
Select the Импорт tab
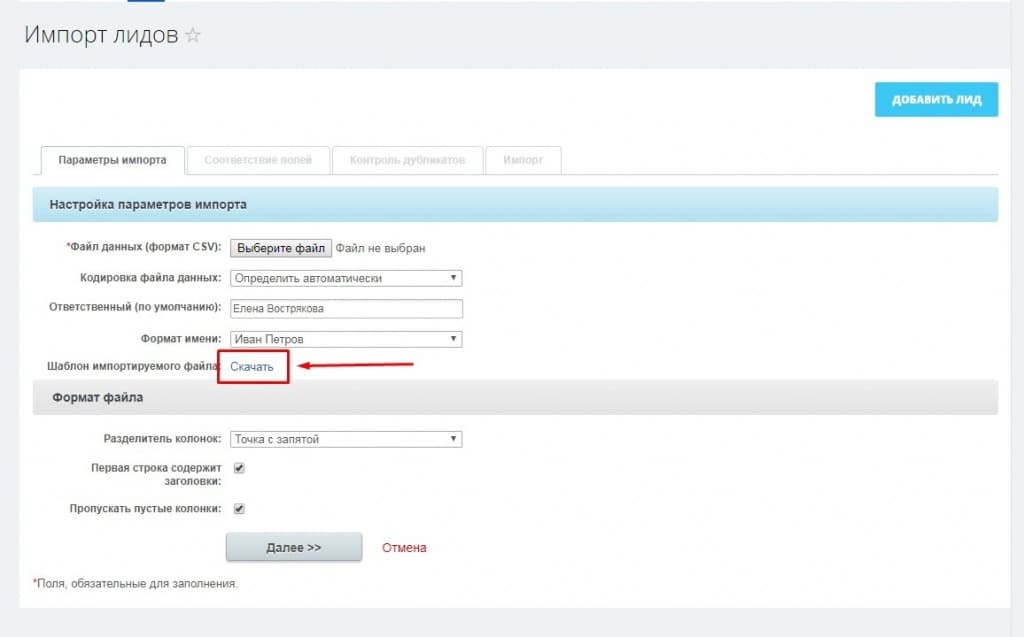click(524, 160)
